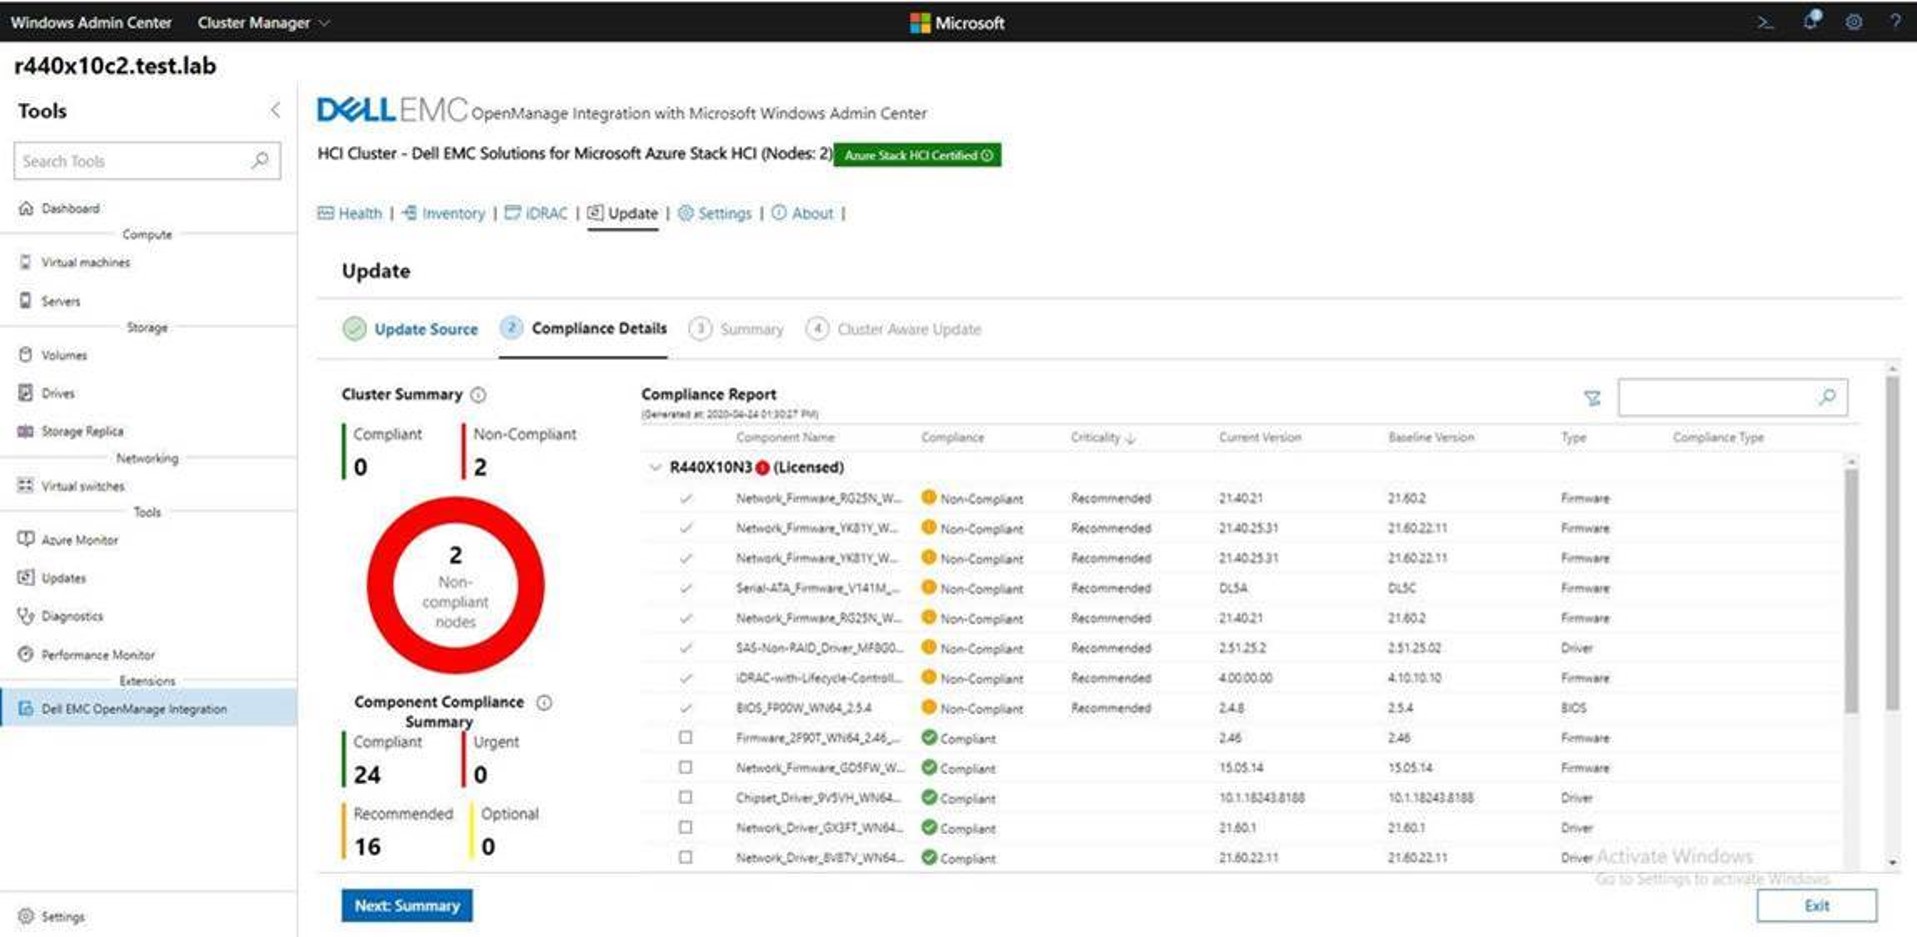Toggle checkmark for Serial-ATA_Firmware row
The height and width of the screenshot is (937, 1917).
point(685,588)
